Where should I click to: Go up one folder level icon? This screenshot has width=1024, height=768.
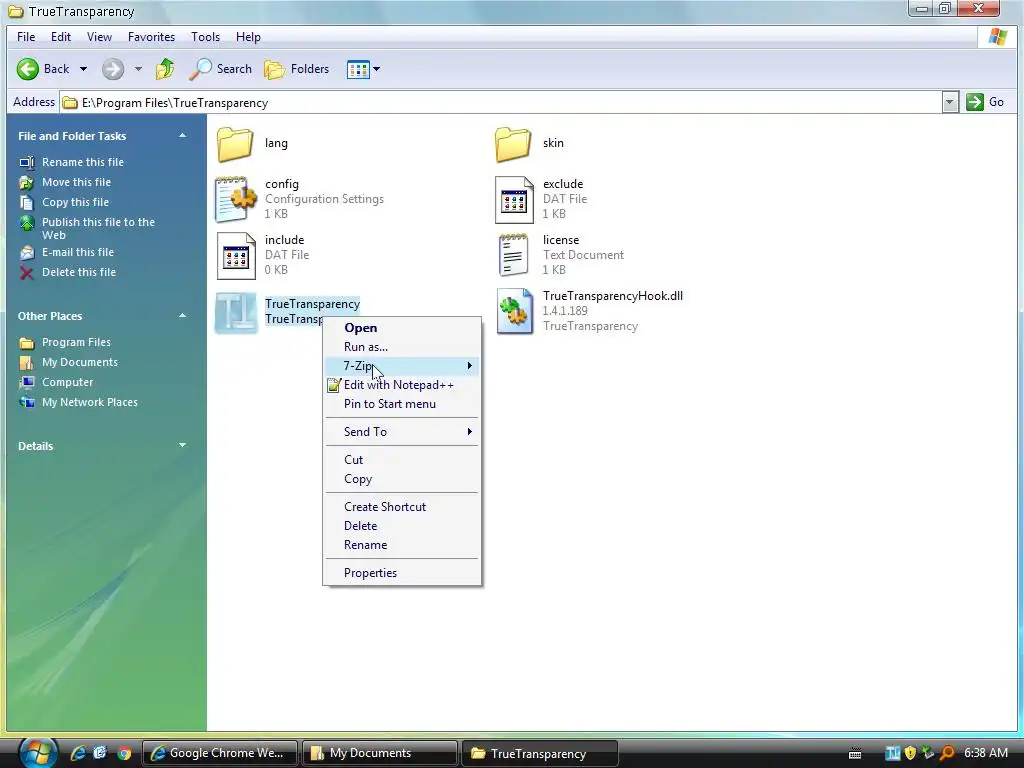(x=165, y=69)
